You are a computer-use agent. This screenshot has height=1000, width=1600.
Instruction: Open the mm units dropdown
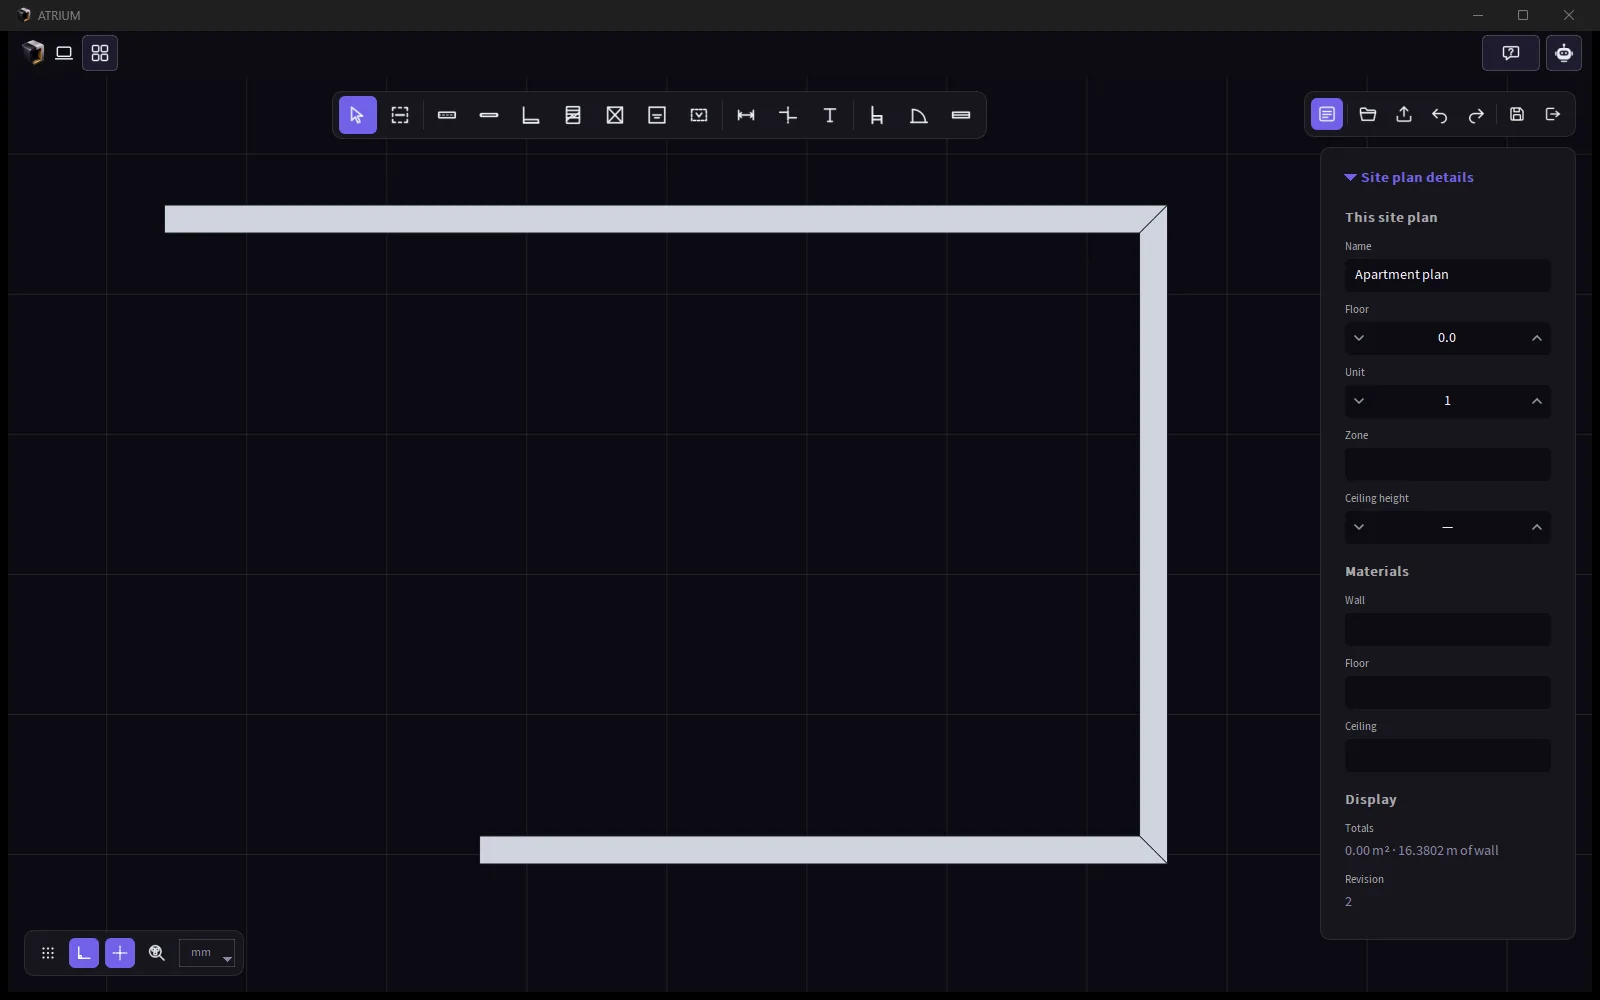(x=207, y=953)
